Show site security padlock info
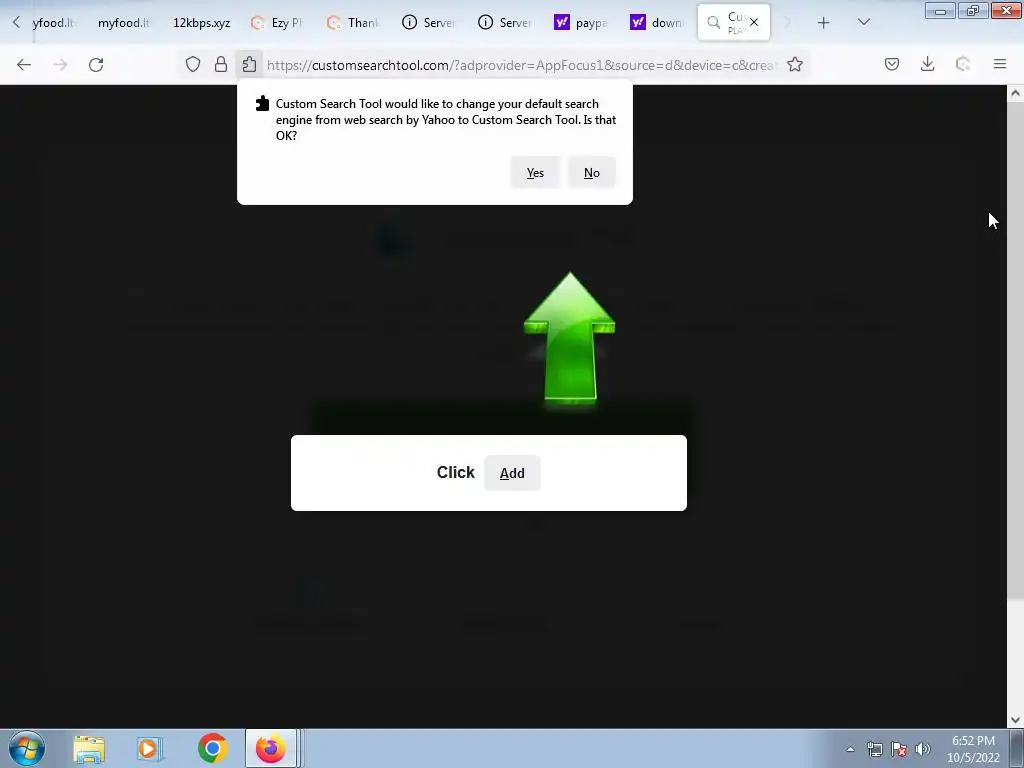The width and height of the screenshot is (1024, 768). point(221,64)
